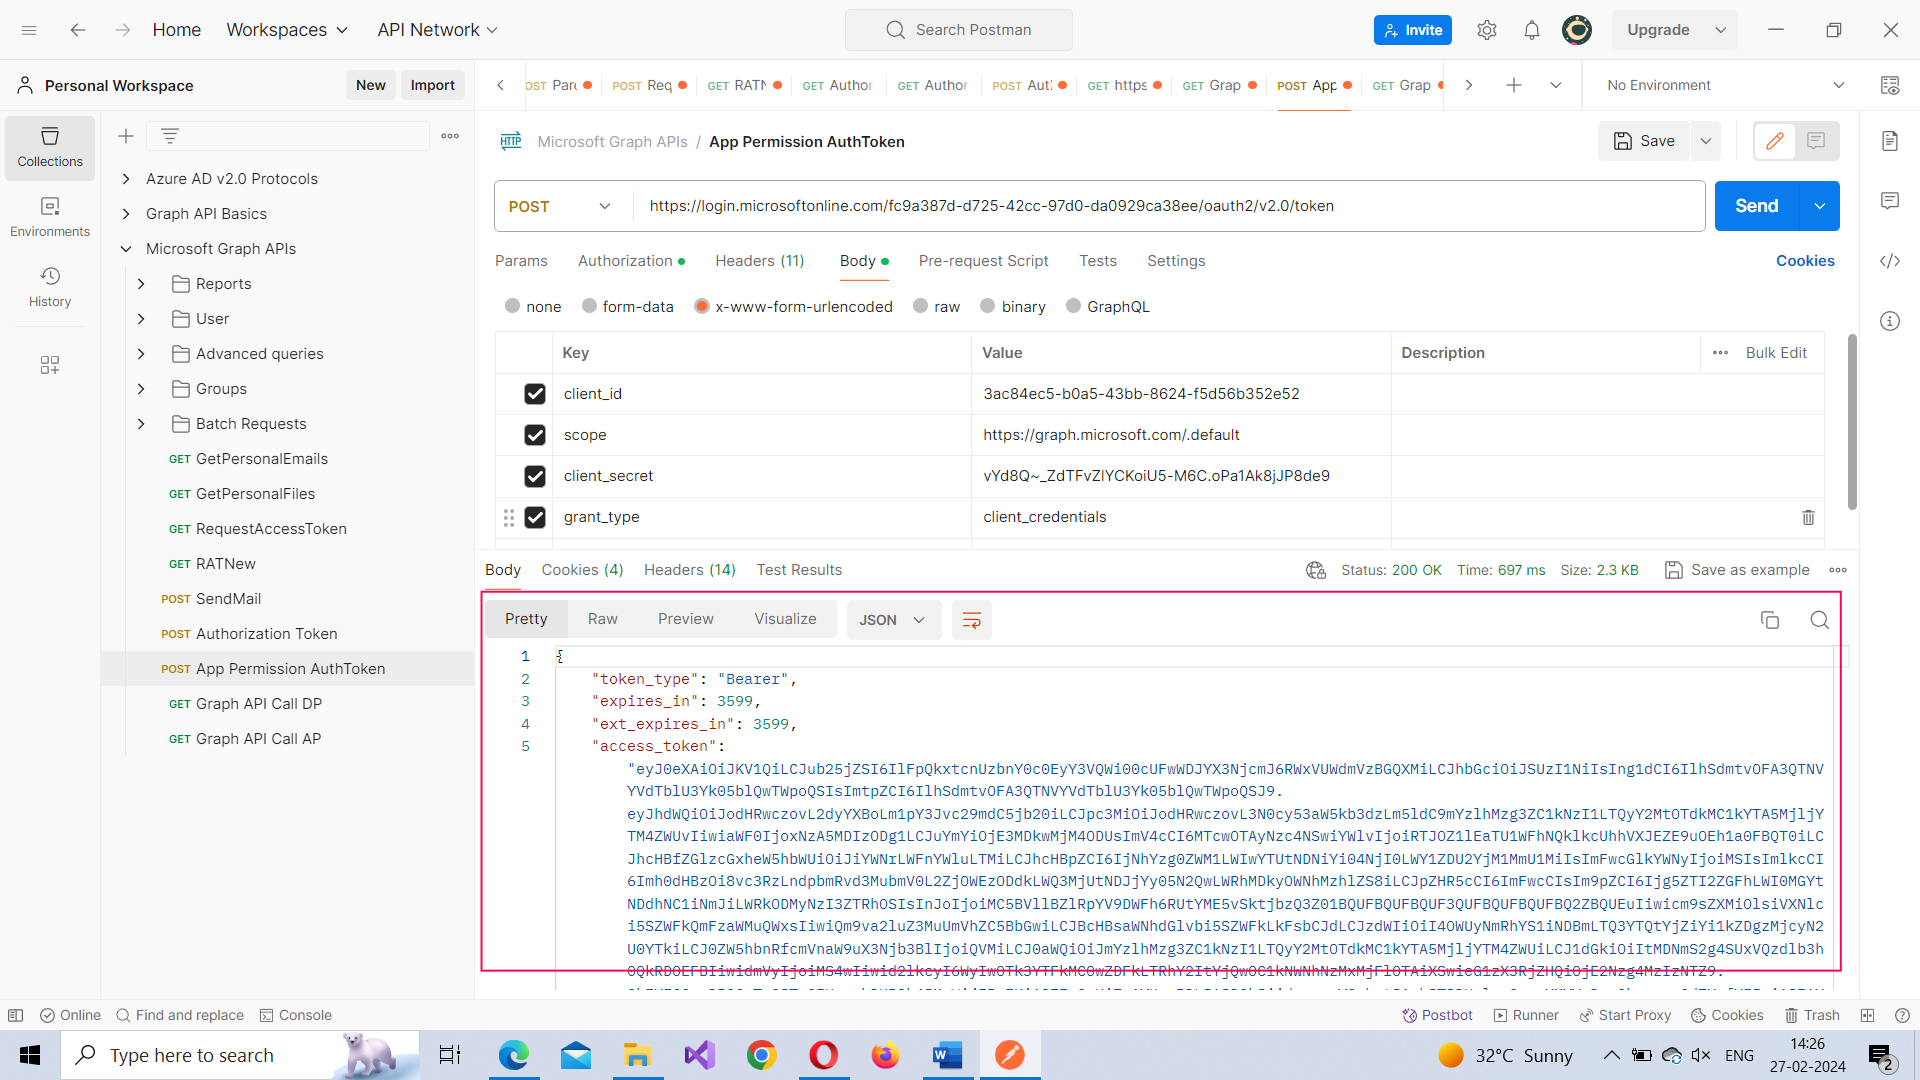Image resolution: width=1920 pixels, height=1080 pixels.
Task: Click the filter collections icon
Action: (x=170, y=136)
